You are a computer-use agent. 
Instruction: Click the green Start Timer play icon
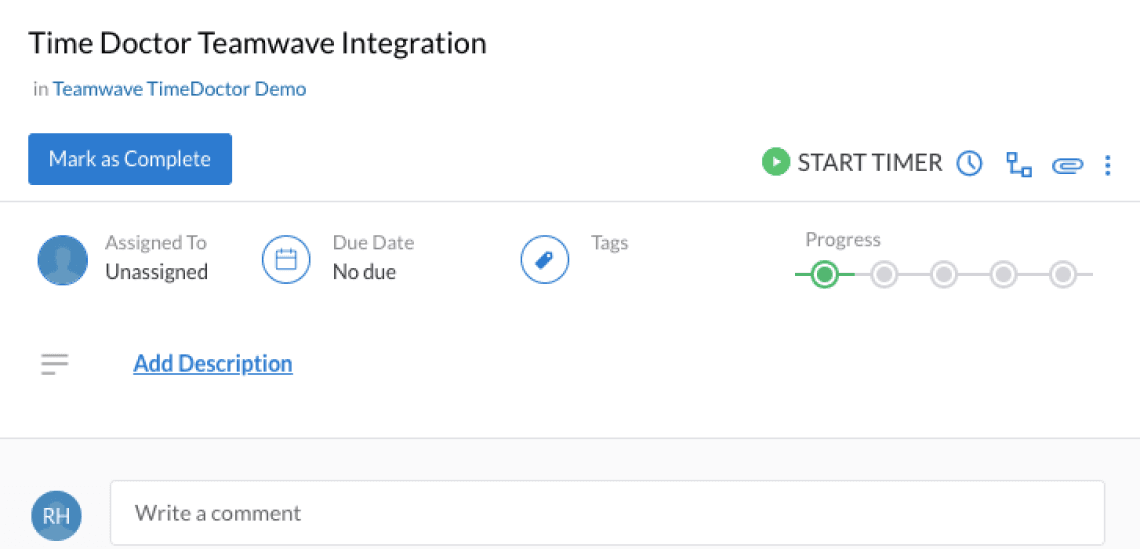[775, 162]
